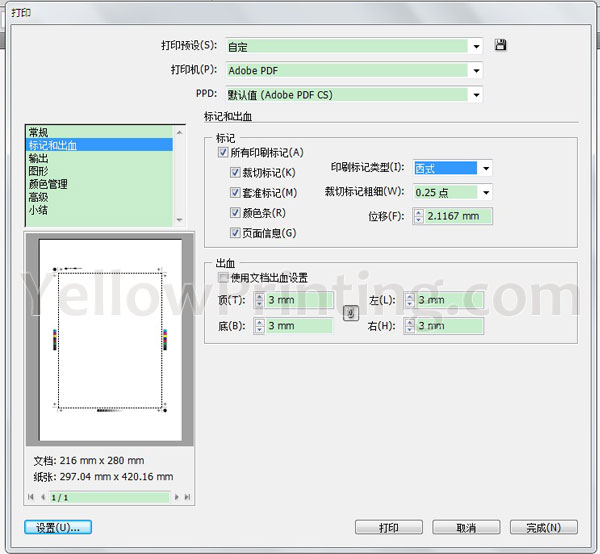Toggle 裁切标记(K) checkbox
This screenshot has width=600, height=554.
coord(235,173)
